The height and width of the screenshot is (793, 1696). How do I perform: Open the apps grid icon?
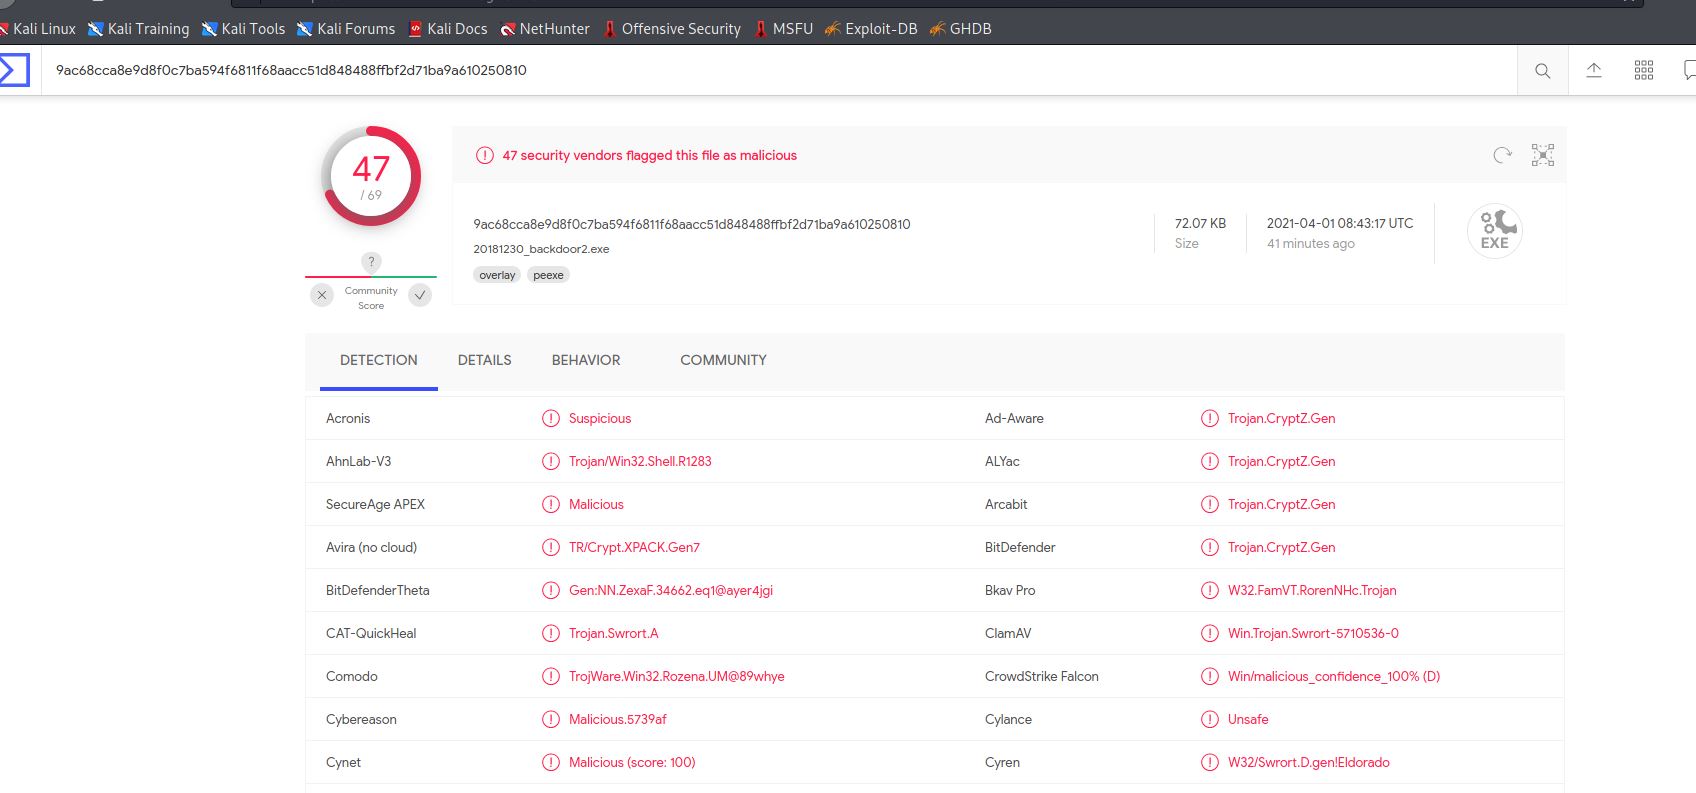point(1644,70)
